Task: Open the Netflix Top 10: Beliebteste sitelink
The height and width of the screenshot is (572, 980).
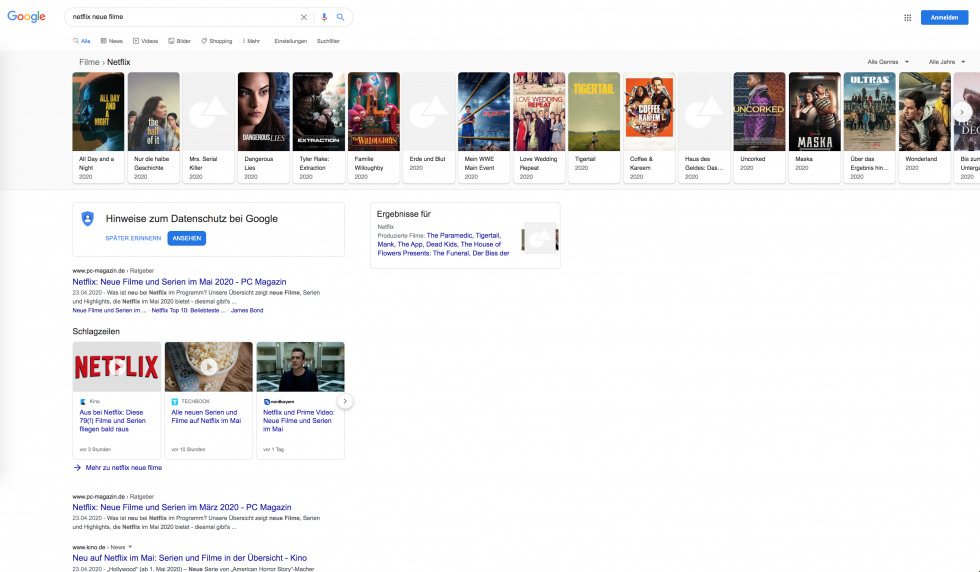Action: coord(188,310)
